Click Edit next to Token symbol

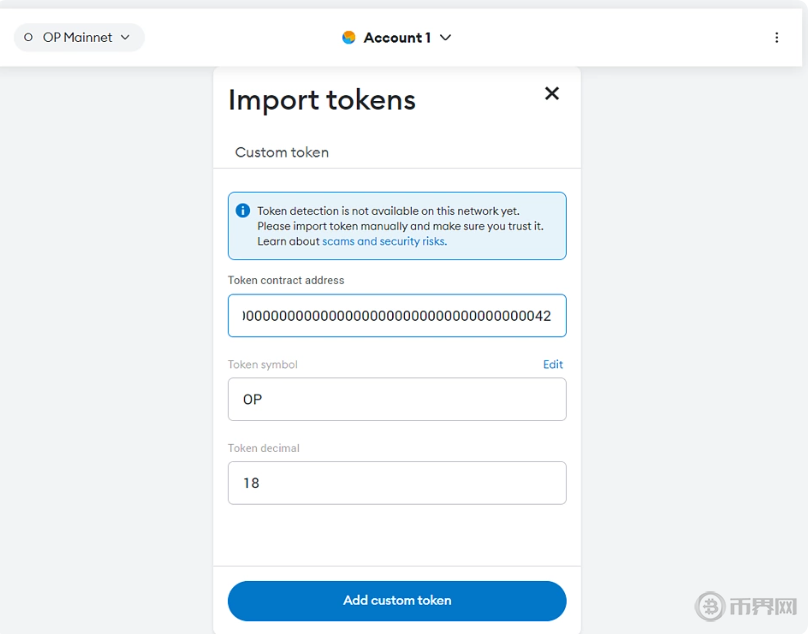tap(553, 365)
